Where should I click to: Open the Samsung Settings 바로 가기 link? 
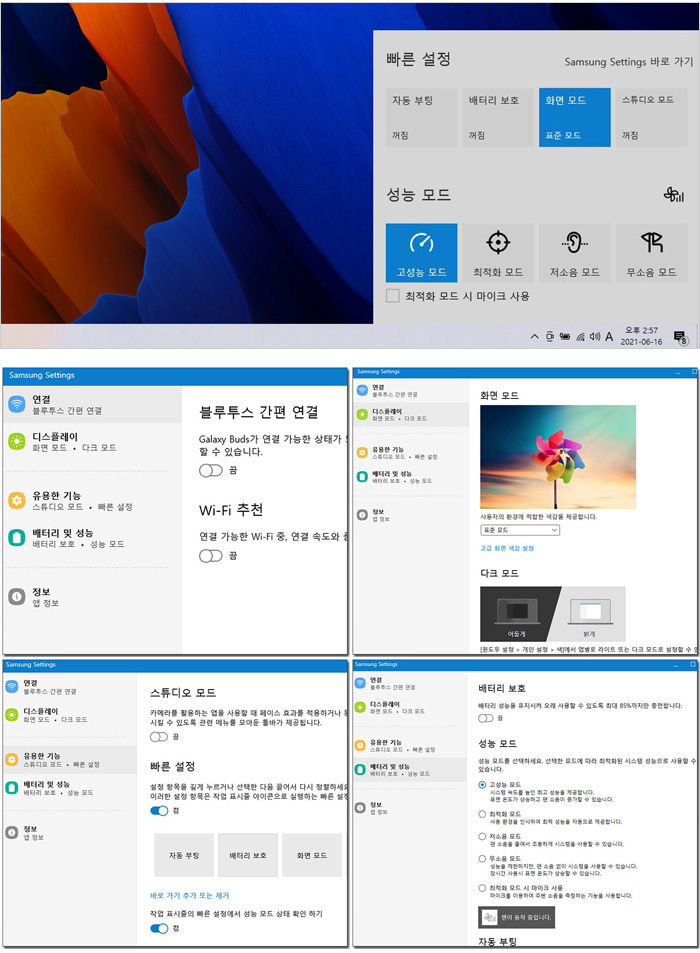[628, 62]
